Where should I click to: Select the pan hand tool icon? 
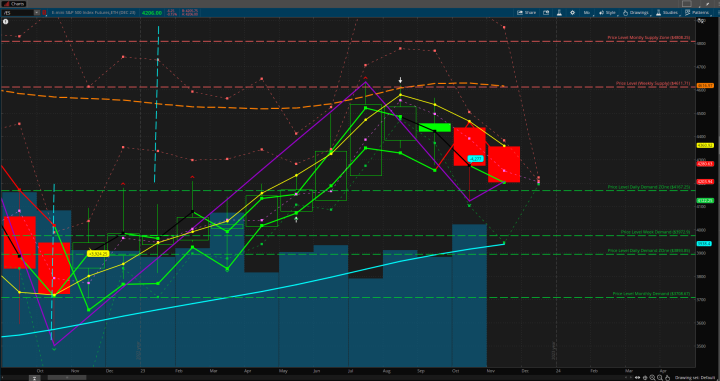tap(667, 377)
